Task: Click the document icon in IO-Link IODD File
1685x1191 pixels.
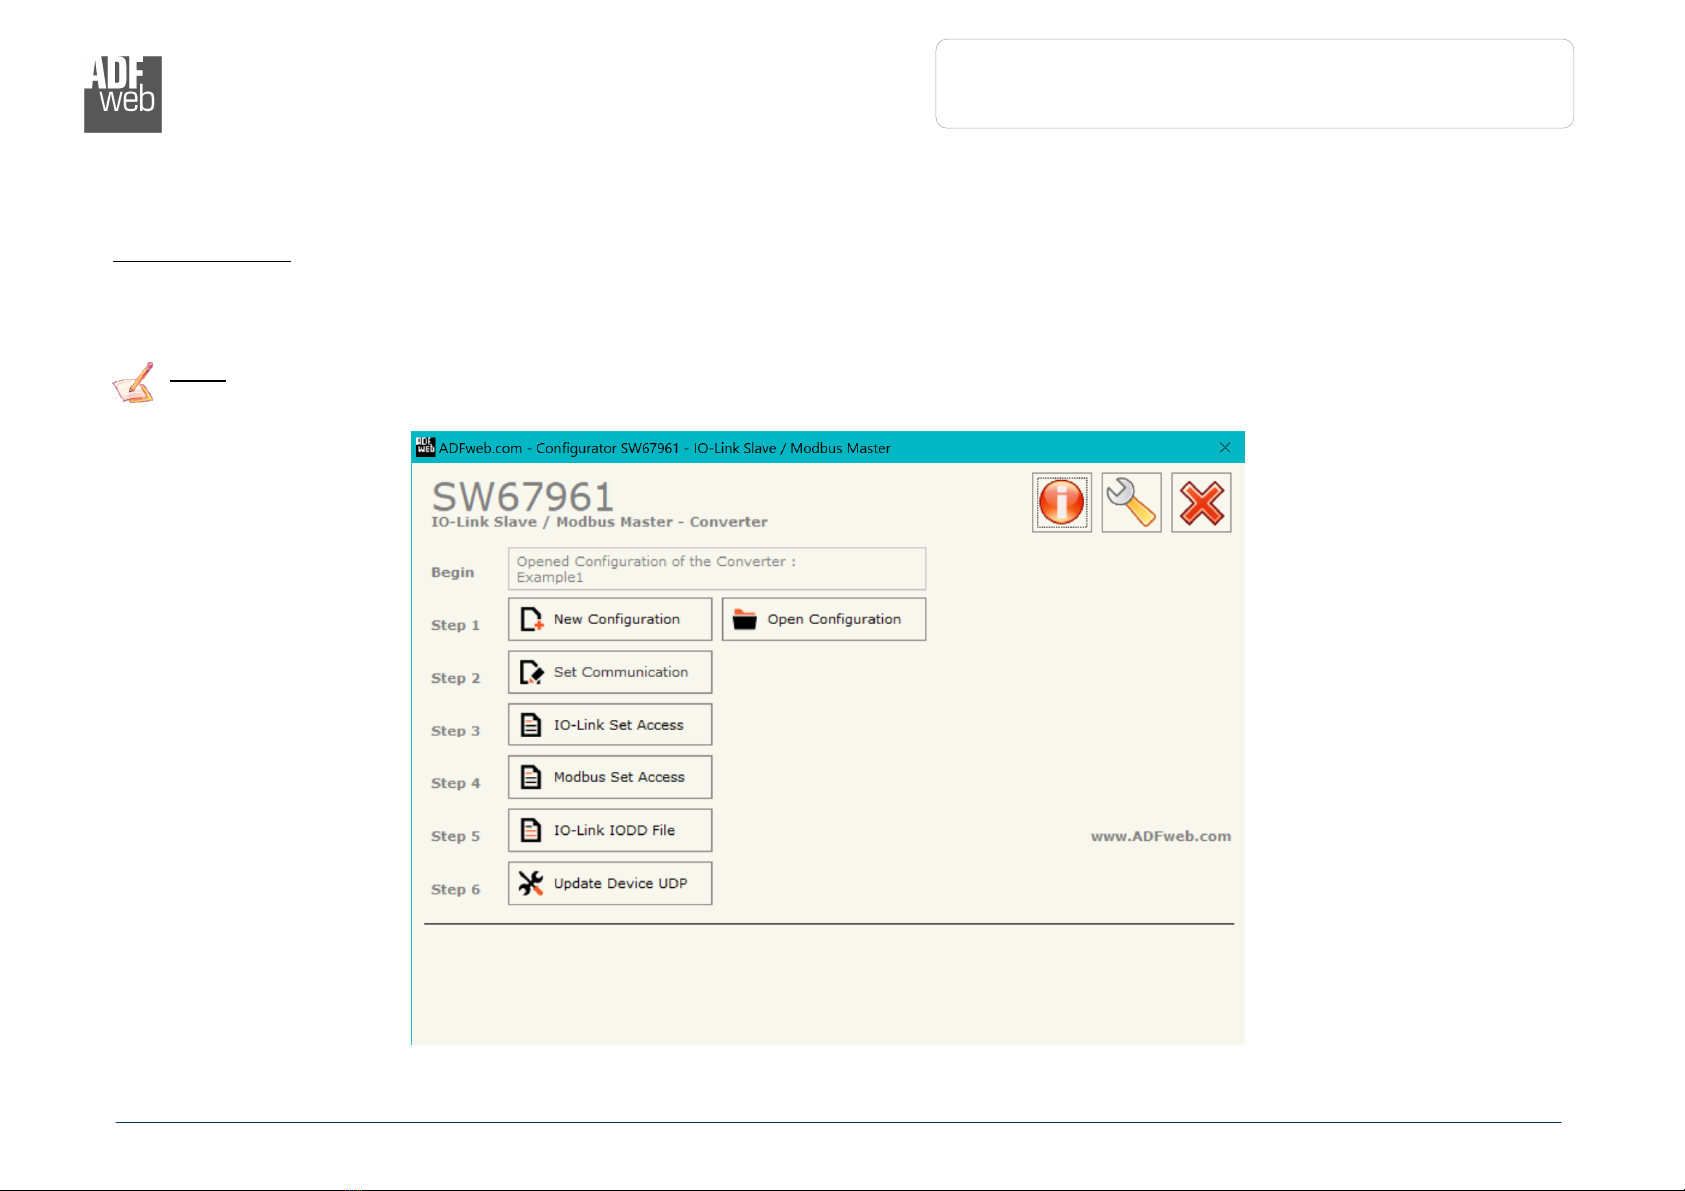Action: pos(531,830)
